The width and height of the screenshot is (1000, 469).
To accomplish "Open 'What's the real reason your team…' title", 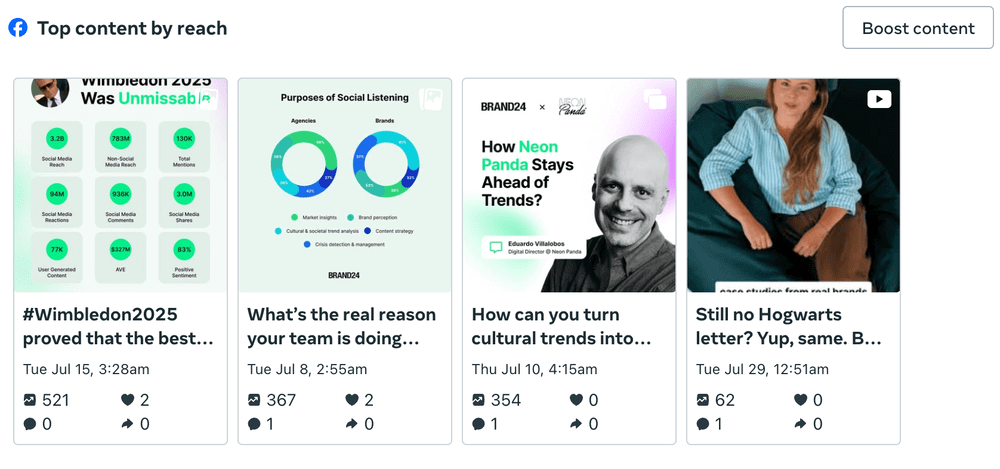I will tap(342, 326).
